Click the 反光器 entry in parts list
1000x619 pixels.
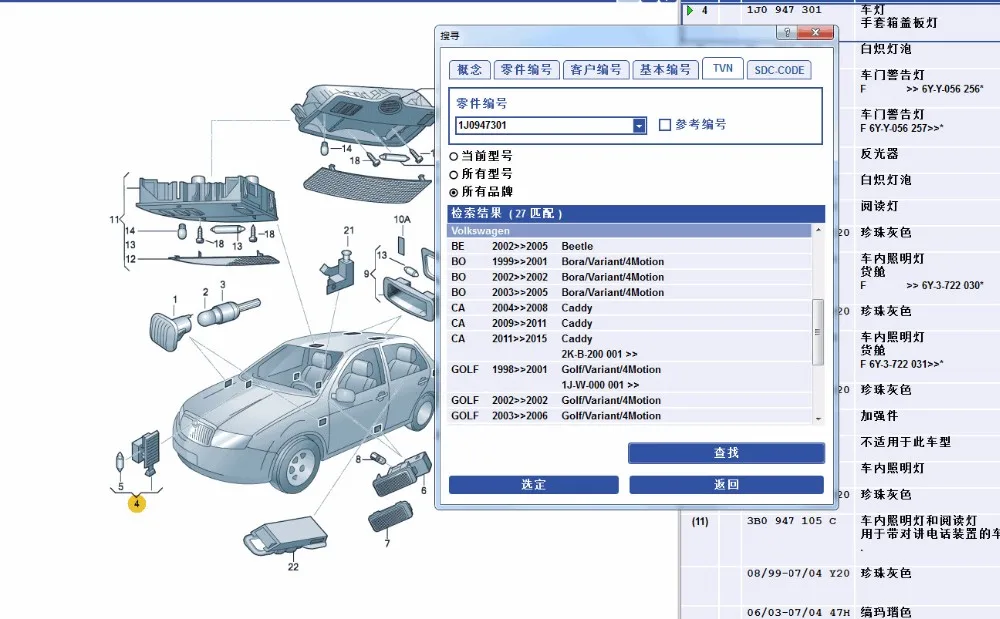pyautogui.click(x=879, y=154)
